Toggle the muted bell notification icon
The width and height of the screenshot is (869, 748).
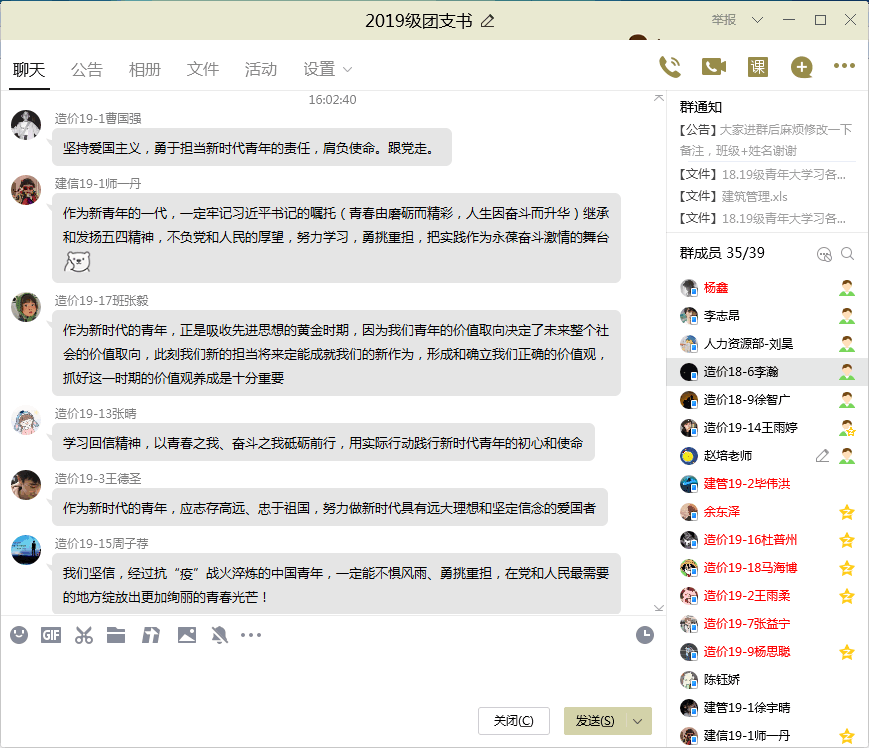[219, 635]
